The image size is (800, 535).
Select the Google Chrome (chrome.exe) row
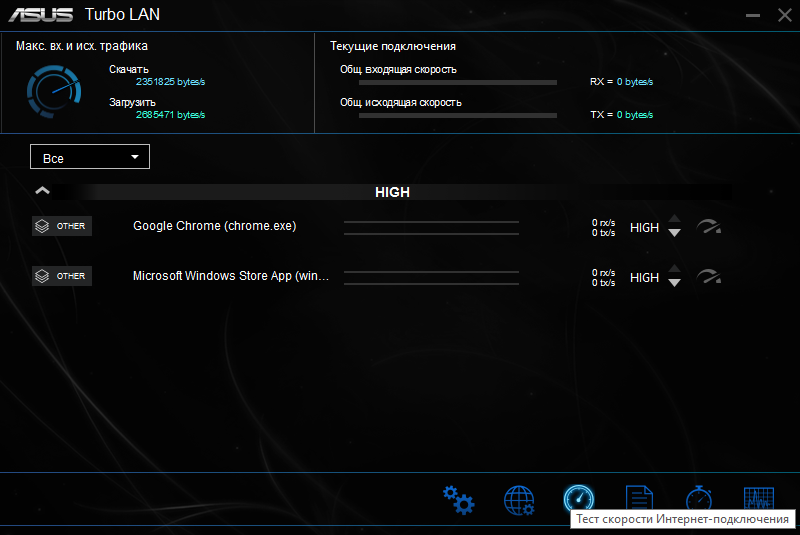click(x=378, y=226)
